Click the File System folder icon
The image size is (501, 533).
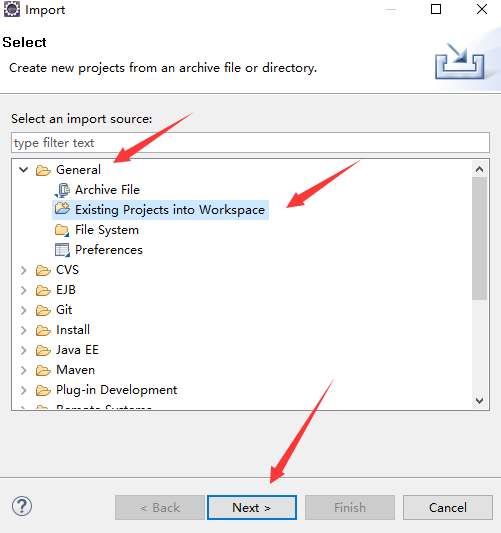pyautogui.click(x=62, y=230)
